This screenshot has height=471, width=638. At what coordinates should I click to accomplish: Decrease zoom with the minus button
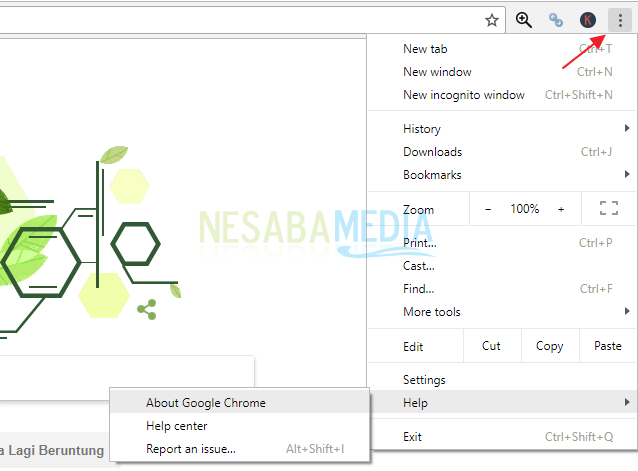pyautogui.click(x=488, y=209)
